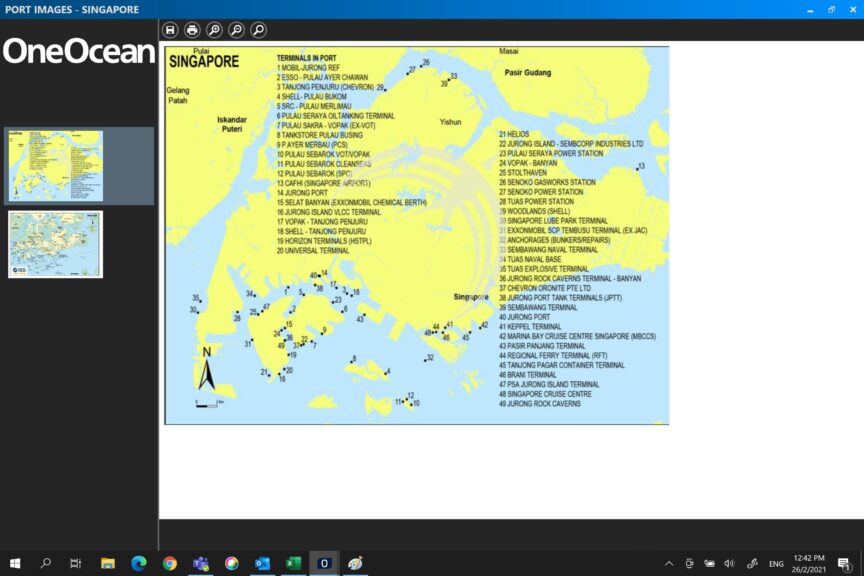Click the 'Yishun' map label
This screenshot has height=576, width=864.
pyautogui.click(x=450, y=122)
